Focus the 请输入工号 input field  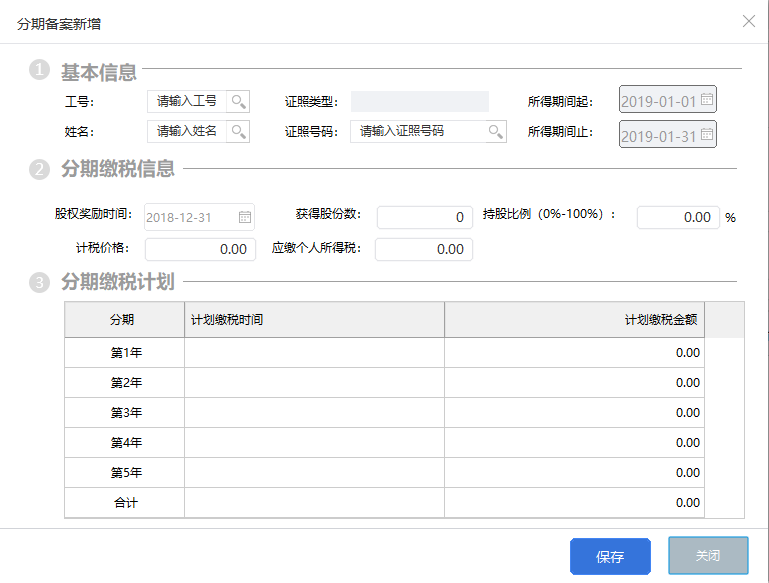pos(187,101)
